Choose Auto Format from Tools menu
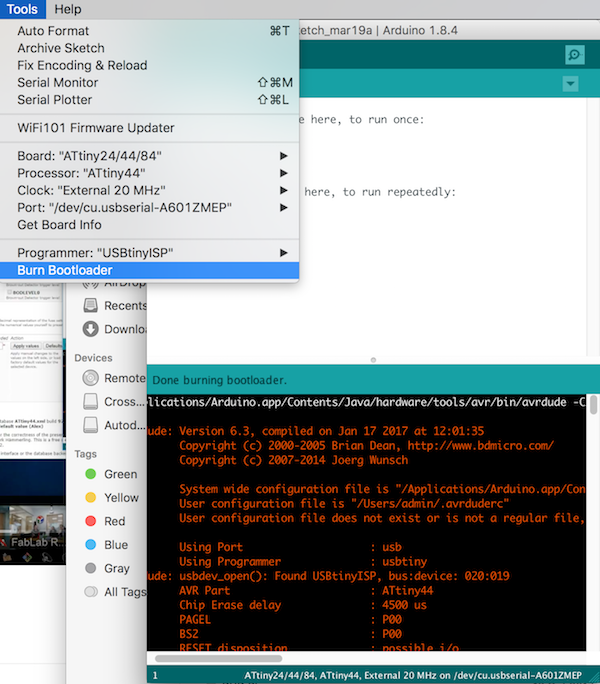The image size is (600, 684). [149, 31]
